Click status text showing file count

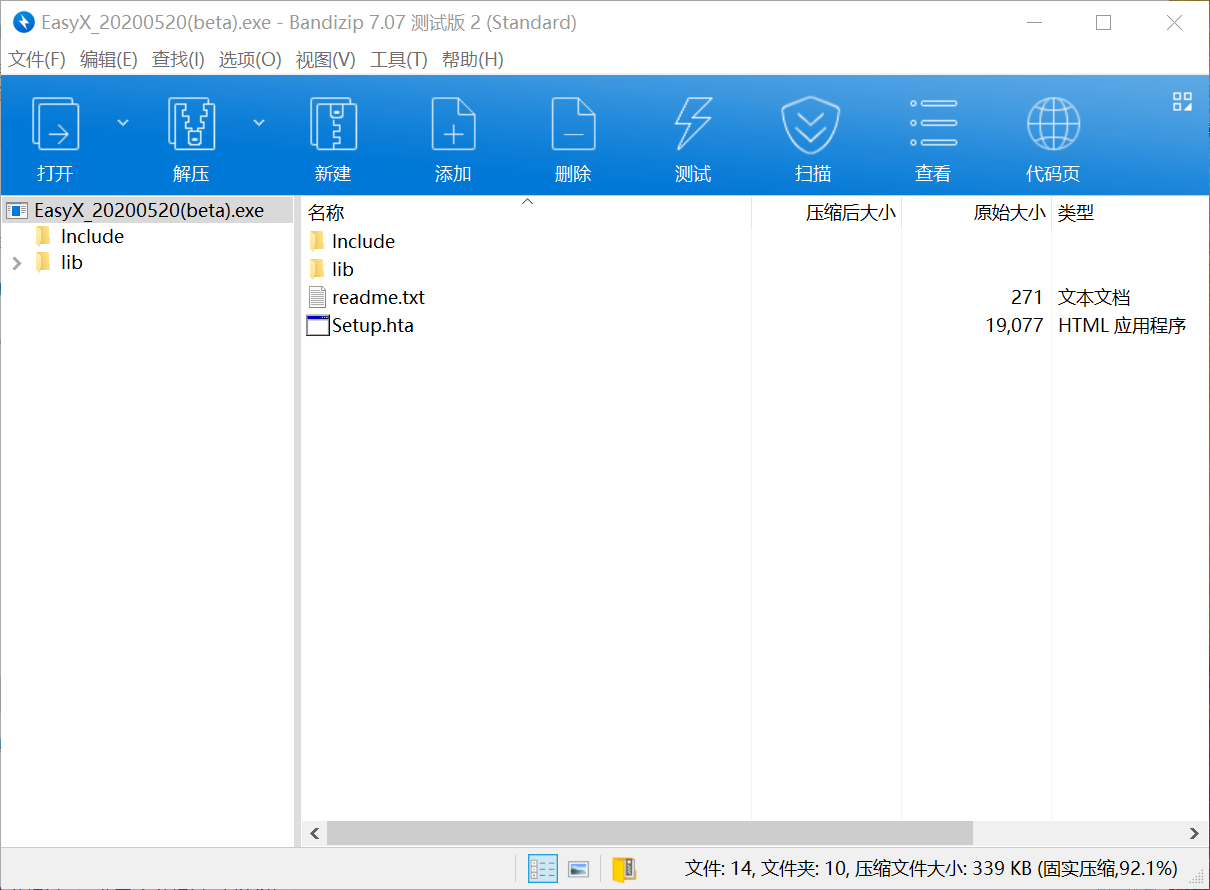(x=931, y=868)
